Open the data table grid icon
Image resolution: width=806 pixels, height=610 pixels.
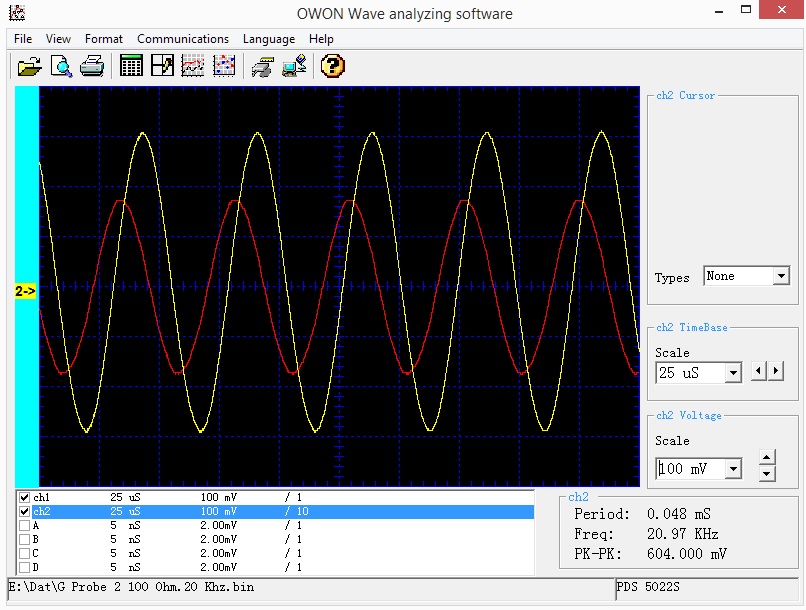click(131, 66)
